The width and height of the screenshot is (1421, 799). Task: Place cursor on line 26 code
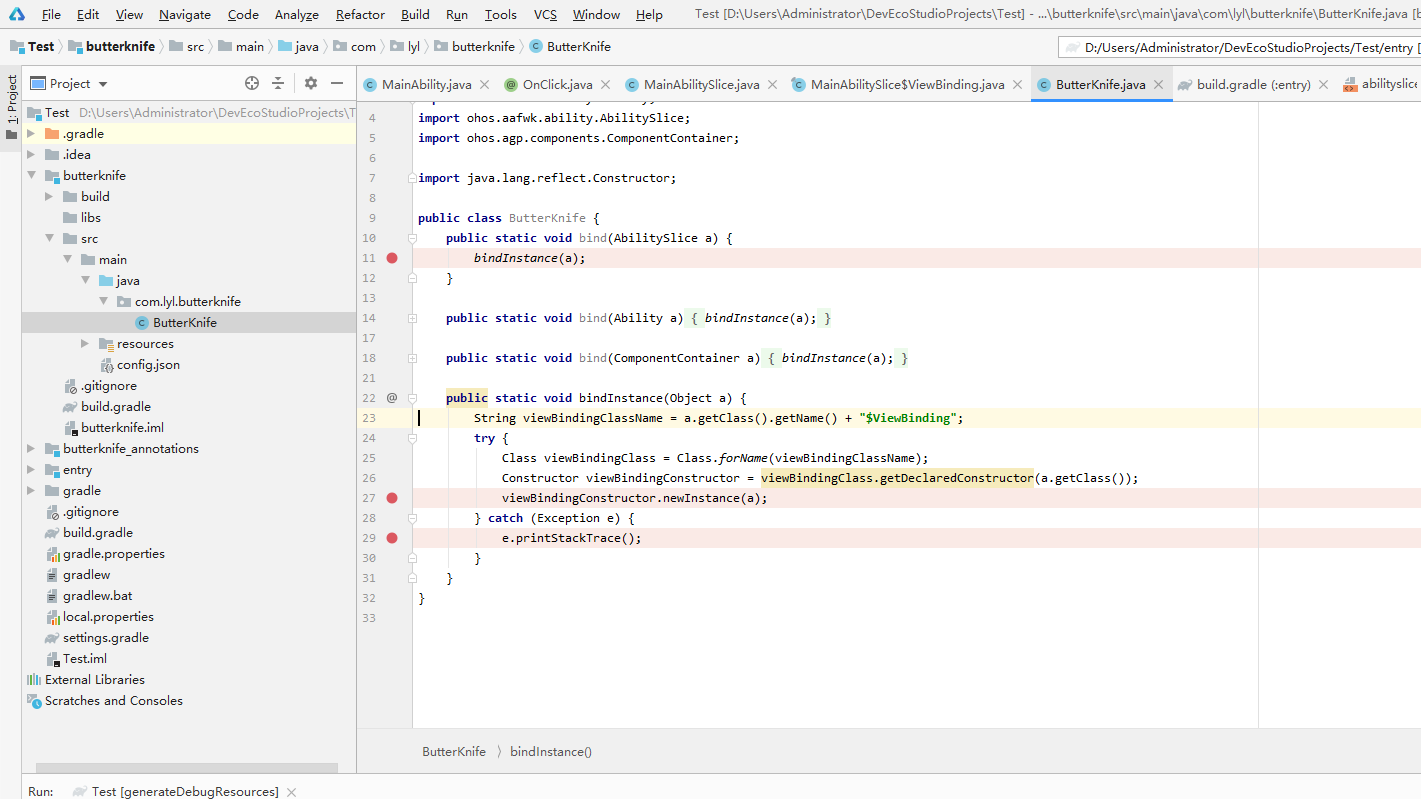click(820, 478)
